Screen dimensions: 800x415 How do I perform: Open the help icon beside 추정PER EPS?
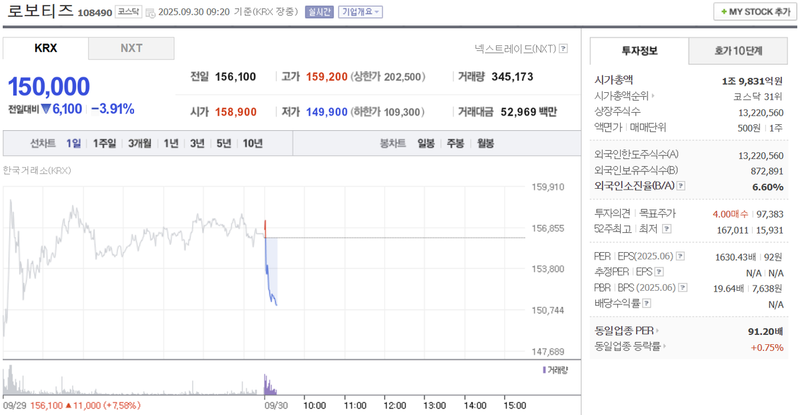[658, 272]
